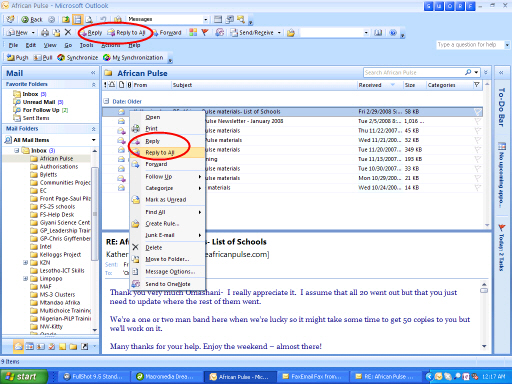512x384 pixels.
Task: Switch to FullShot 9.5 taskbar item
Action: coord(94,377)
